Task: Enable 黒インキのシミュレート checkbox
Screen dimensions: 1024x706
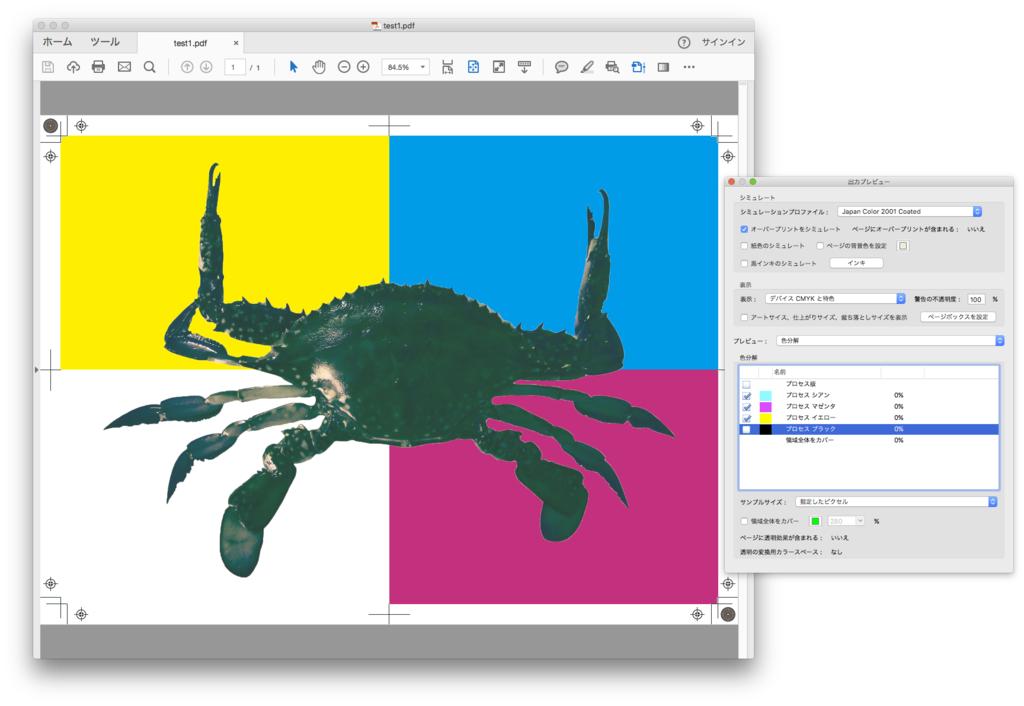Action: tap(744, 263)
